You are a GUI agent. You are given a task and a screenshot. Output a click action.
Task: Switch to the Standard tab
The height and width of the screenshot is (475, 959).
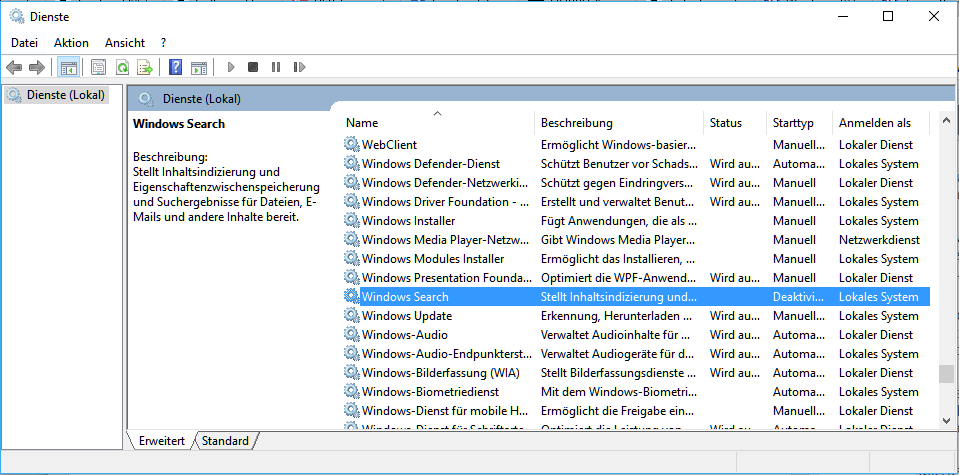[x=225, y=441]
